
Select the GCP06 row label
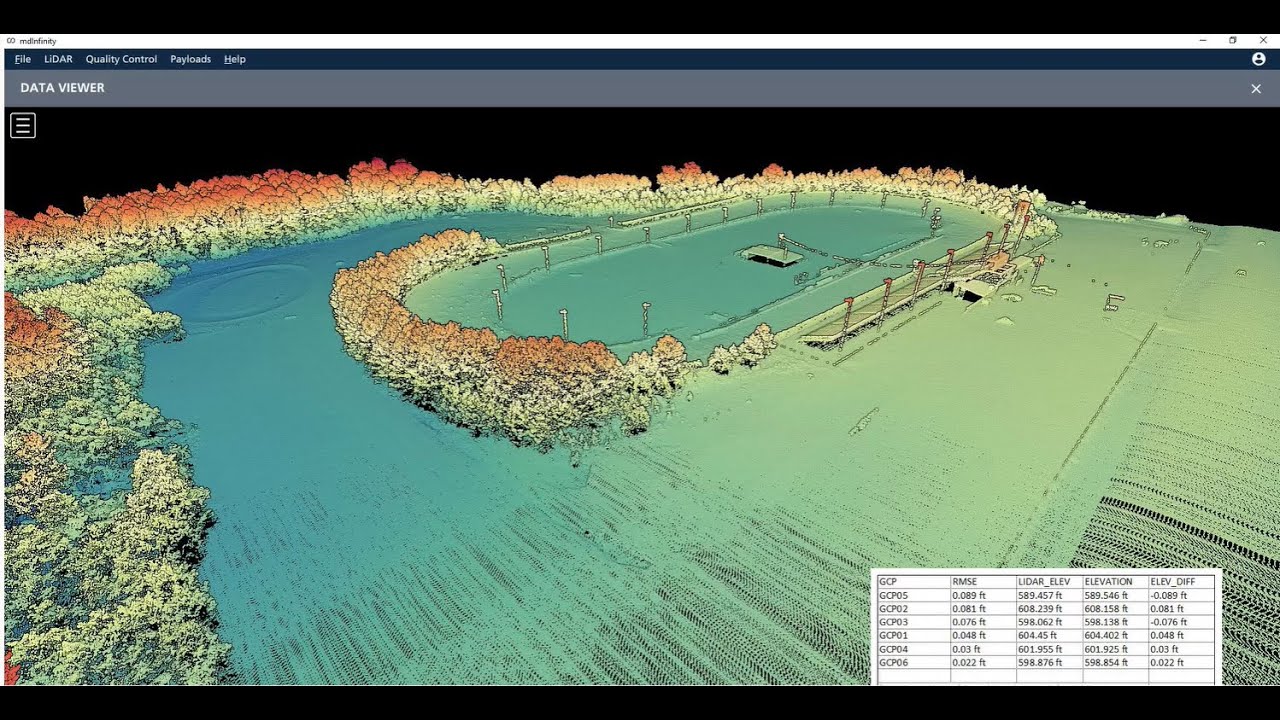coord(913,662)
